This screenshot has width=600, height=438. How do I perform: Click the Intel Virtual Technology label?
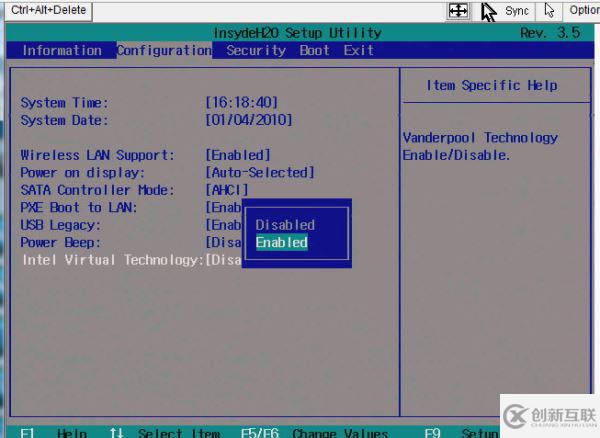[113, 260]
